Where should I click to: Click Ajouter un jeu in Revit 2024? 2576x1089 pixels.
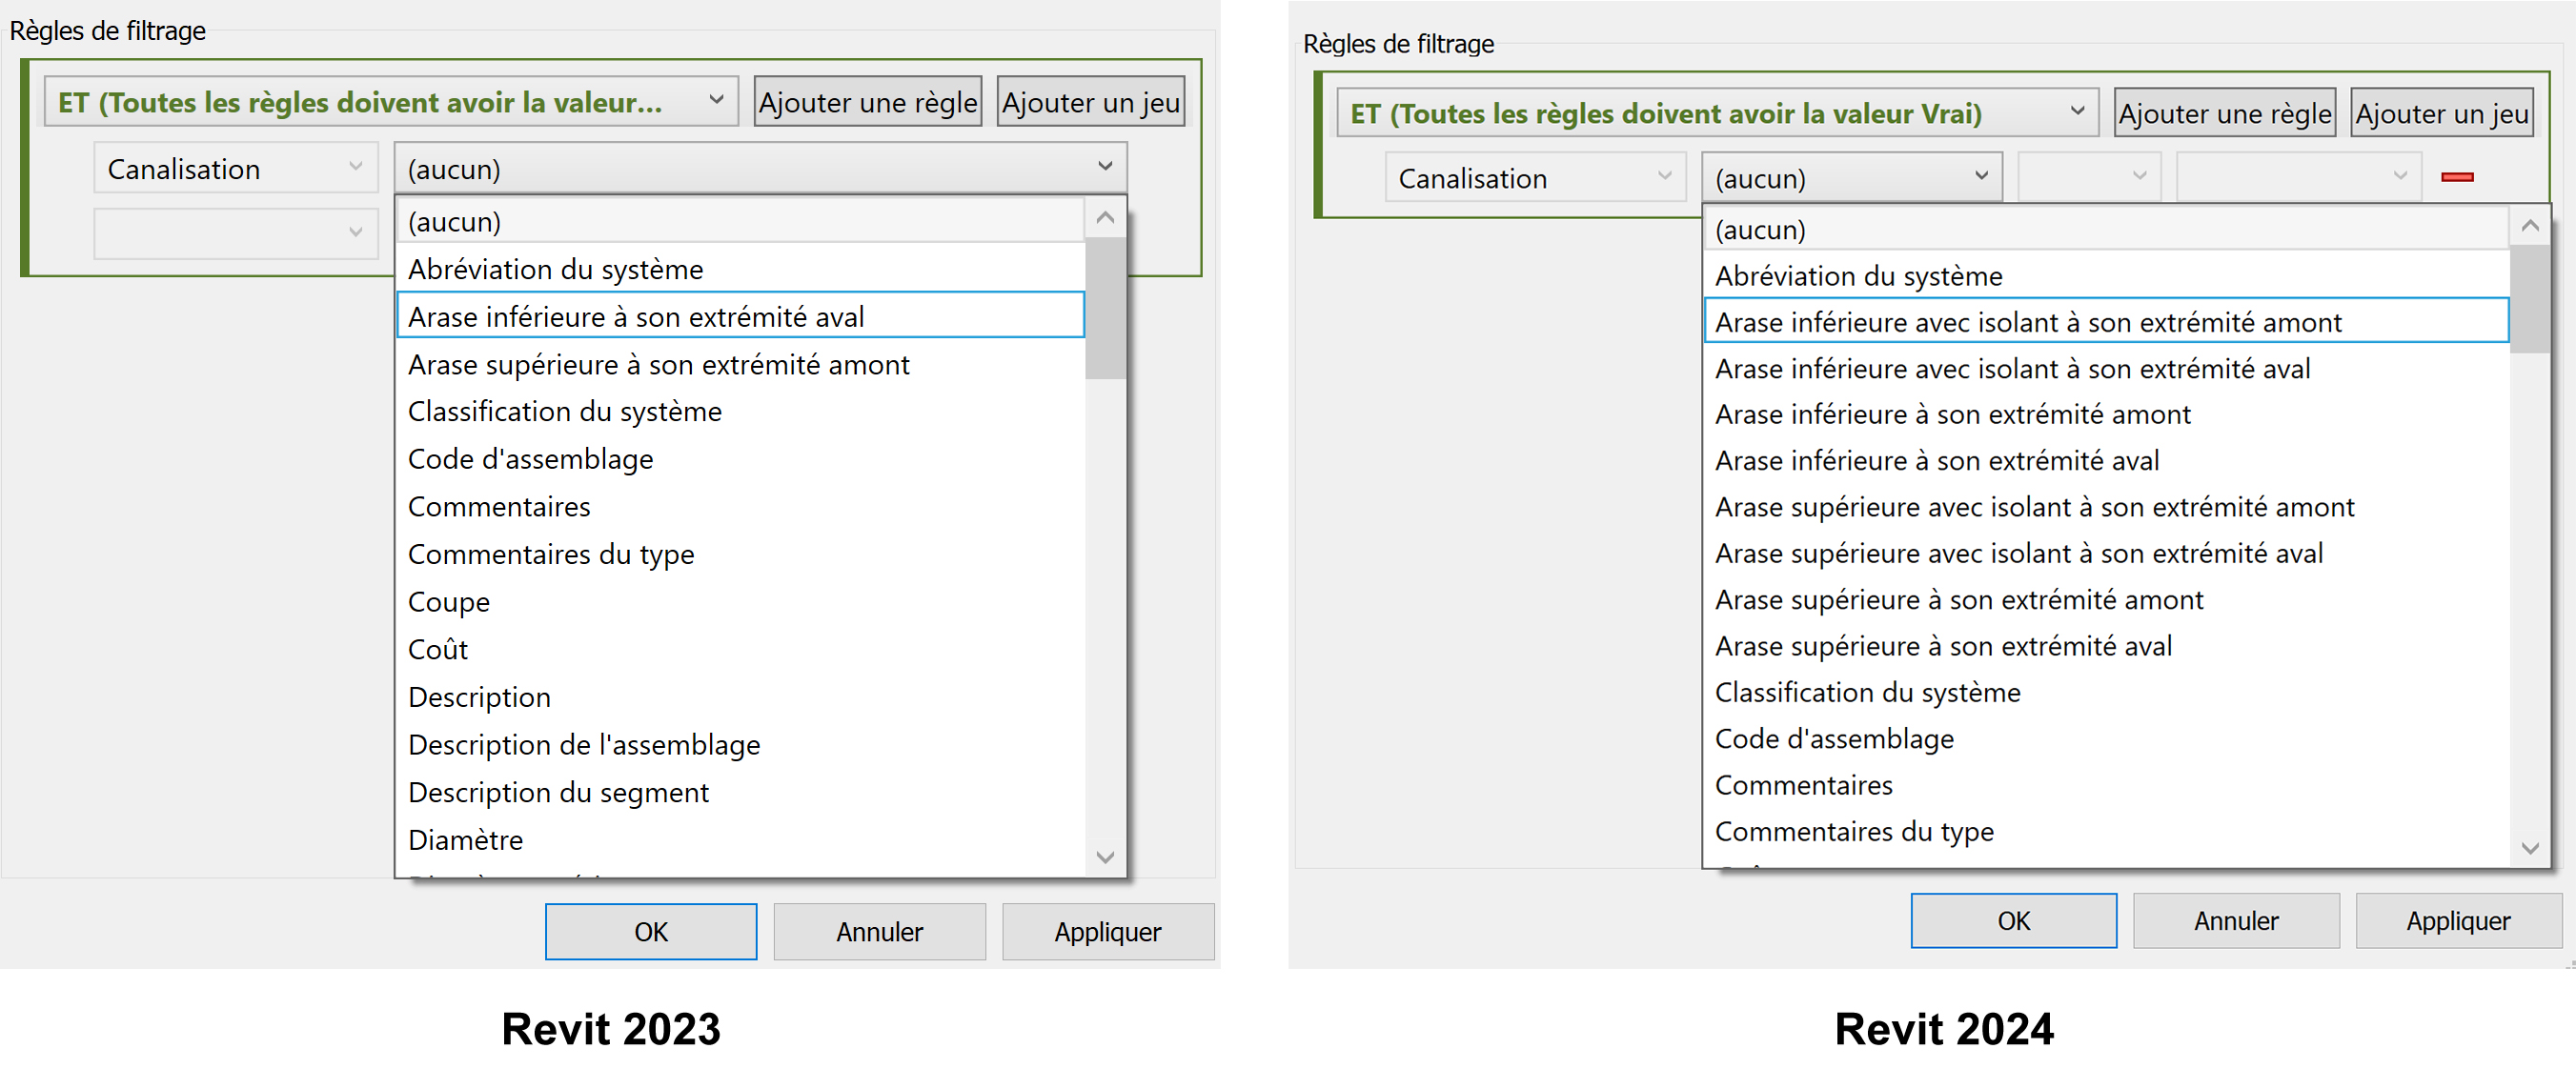(x=2441, y=113)
